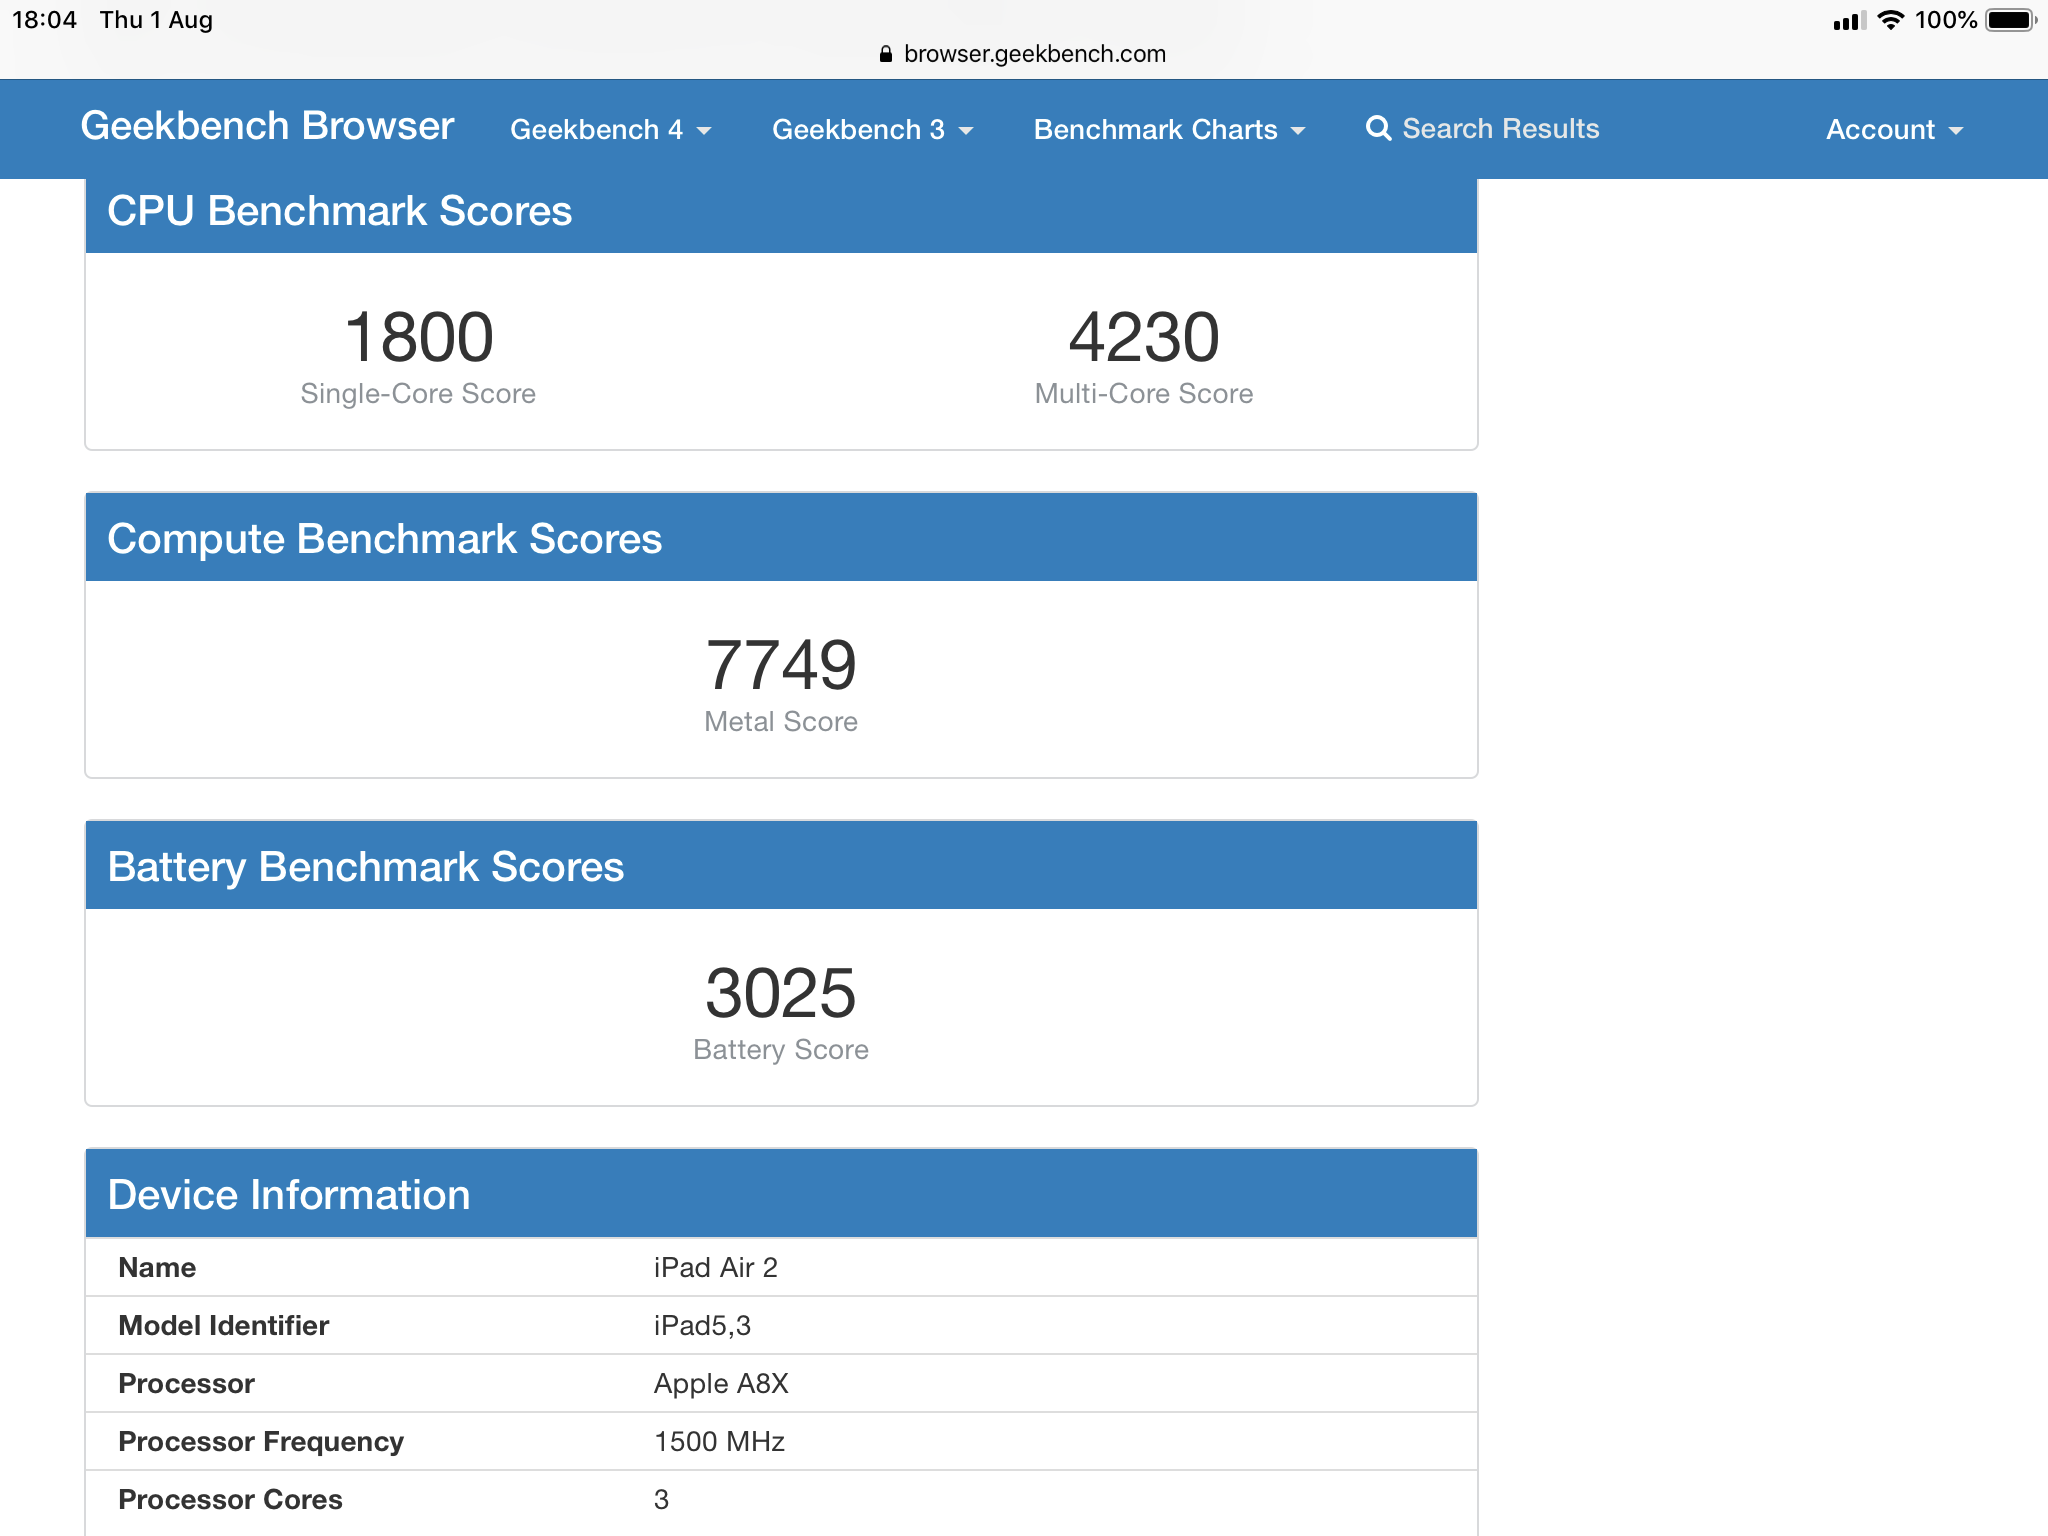The image size is (2048, 1536).
Task: Click the Compute Benchmark Scores heading
Action: pos(384,539)
